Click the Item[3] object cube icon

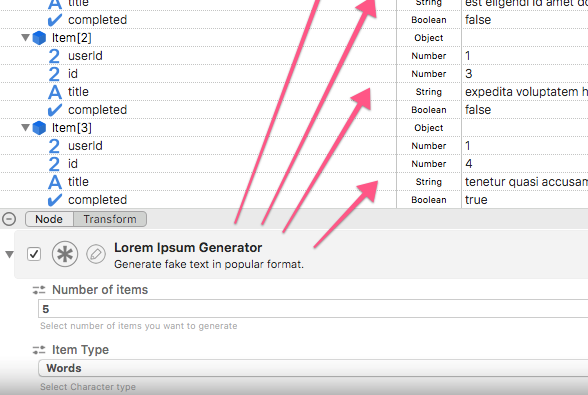click(x=39, y=128)
